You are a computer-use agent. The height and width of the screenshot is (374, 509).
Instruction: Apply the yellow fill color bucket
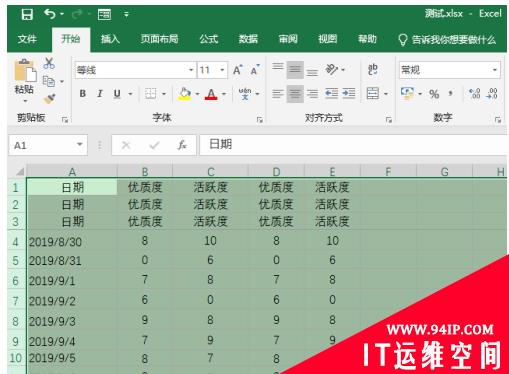[x=185, y=94]
